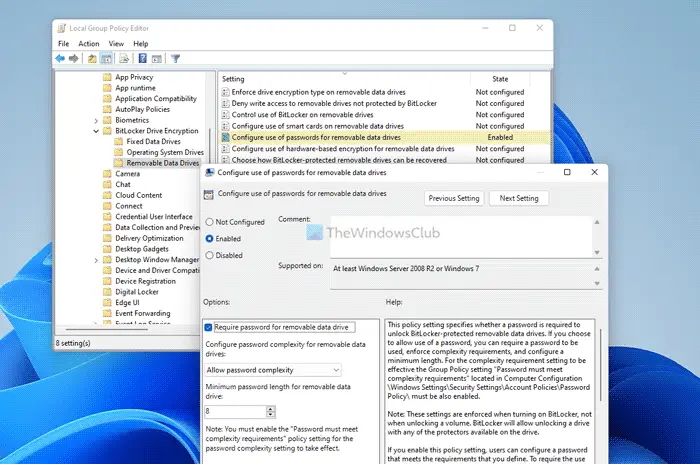
Task: Select Device Registration in the tree
Action: coord(145,281)
